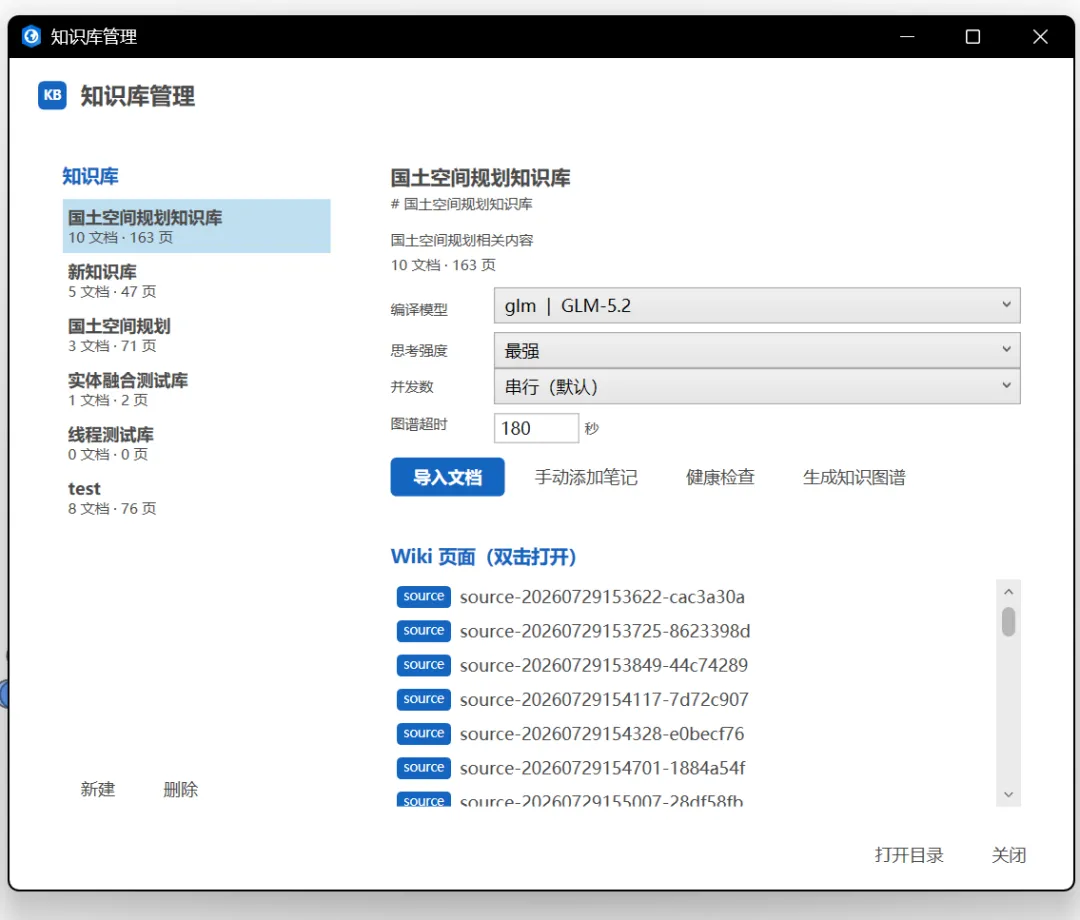This screenshot has width=1080, height=920.
Task: Click the app icon in title bar
Action: click(x=31, y=36)
